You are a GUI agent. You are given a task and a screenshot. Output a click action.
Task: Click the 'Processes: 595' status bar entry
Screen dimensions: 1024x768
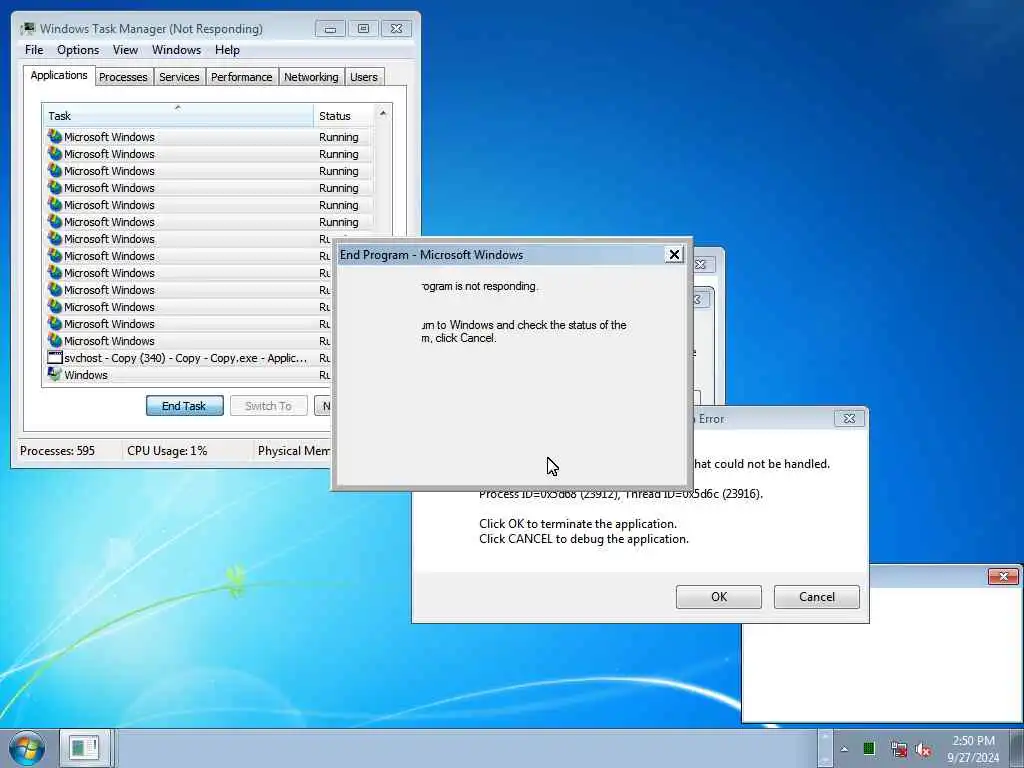coord(57,451)
